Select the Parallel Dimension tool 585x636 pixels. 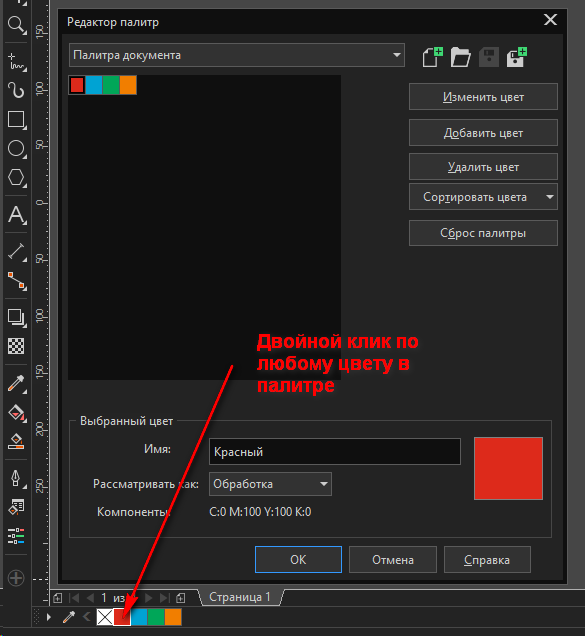(x=16, y=252)
